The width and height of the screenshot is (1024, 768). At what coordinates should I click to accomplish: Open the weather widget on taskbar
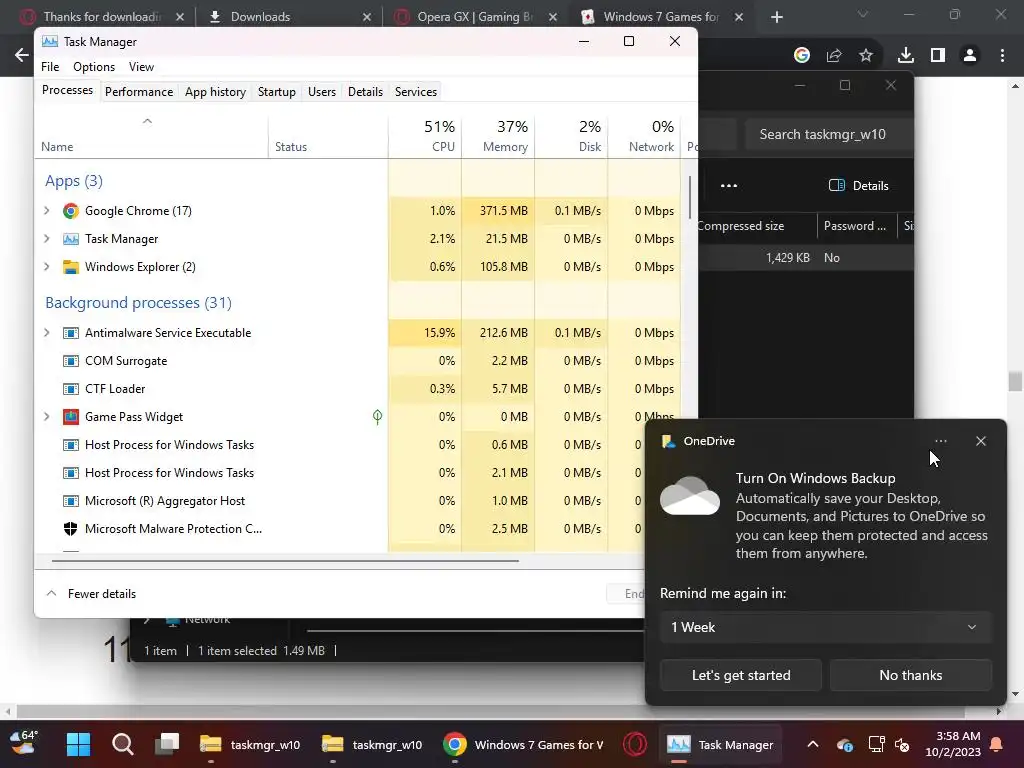24,743
